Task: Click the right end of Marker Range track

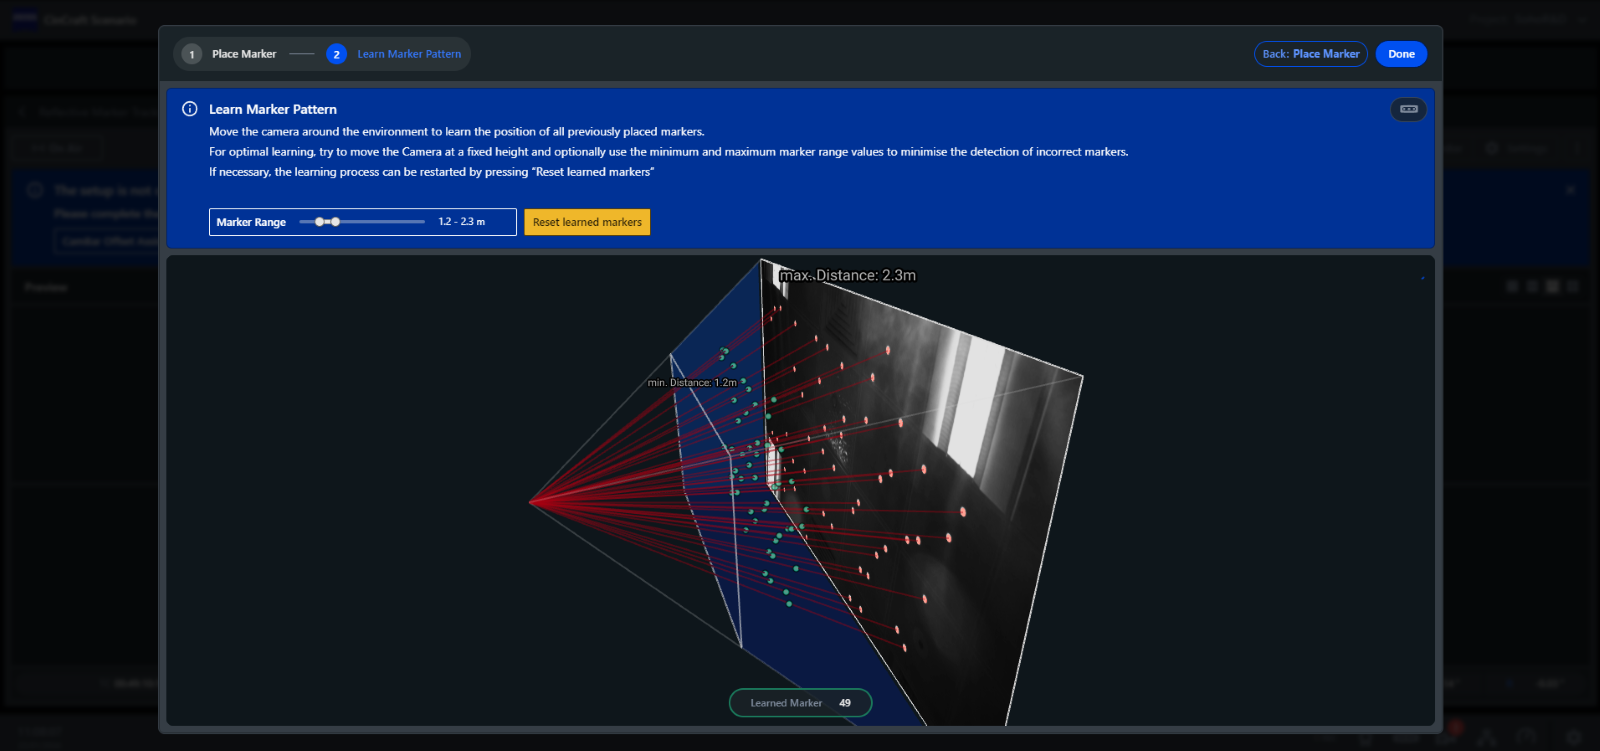Action: (x=422, y=222)
